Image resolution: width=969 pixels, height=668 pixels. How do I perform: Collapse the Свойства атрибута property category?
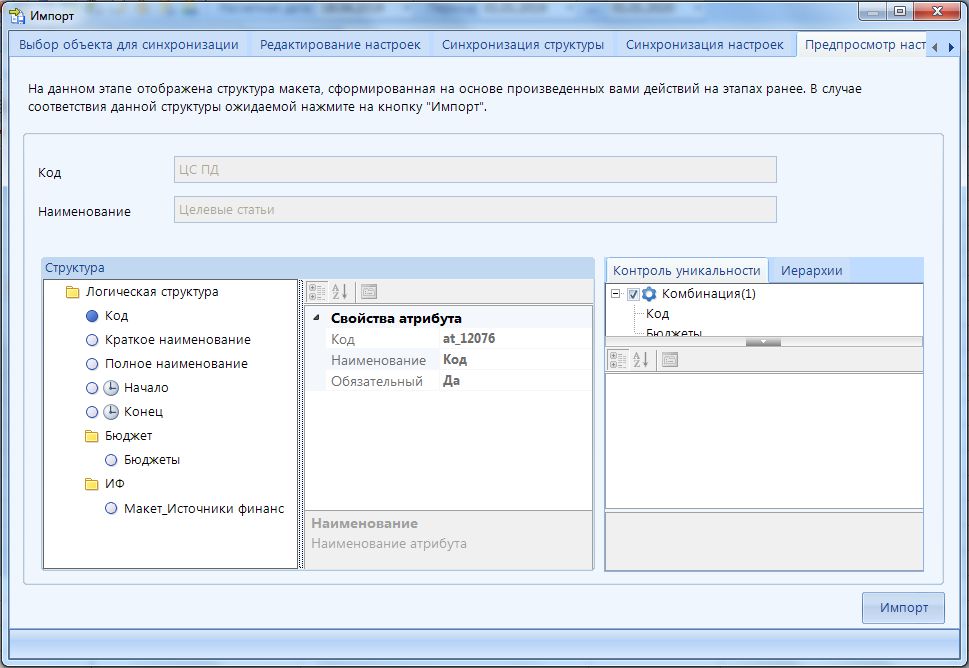tap(317, 318)
